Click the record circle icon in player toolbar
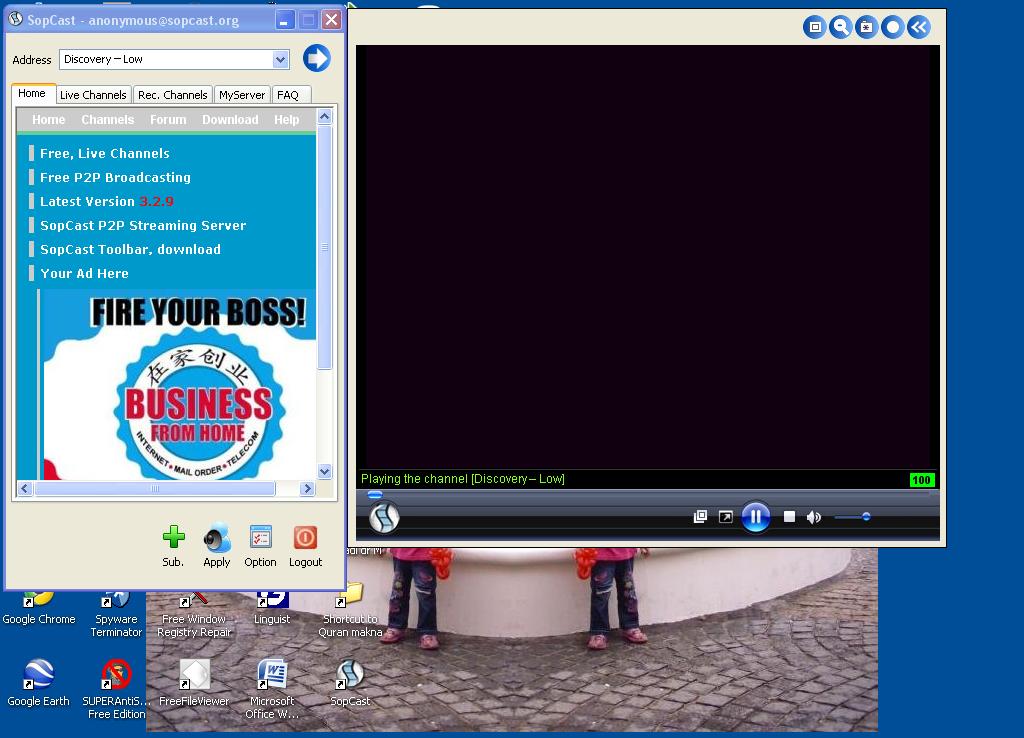 pyautogui.click(x=893, y=27)
